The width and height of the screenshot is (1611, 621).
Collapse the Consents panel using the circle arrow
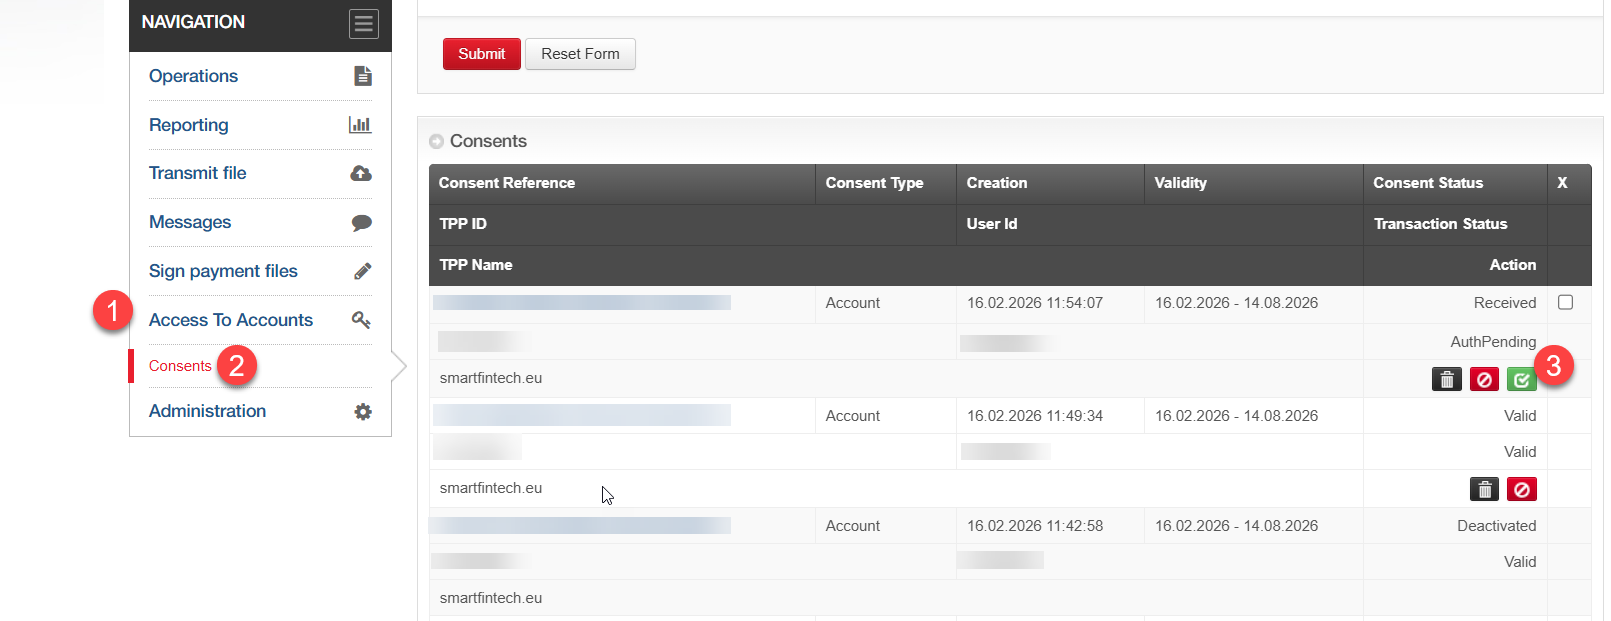(436, 142)
